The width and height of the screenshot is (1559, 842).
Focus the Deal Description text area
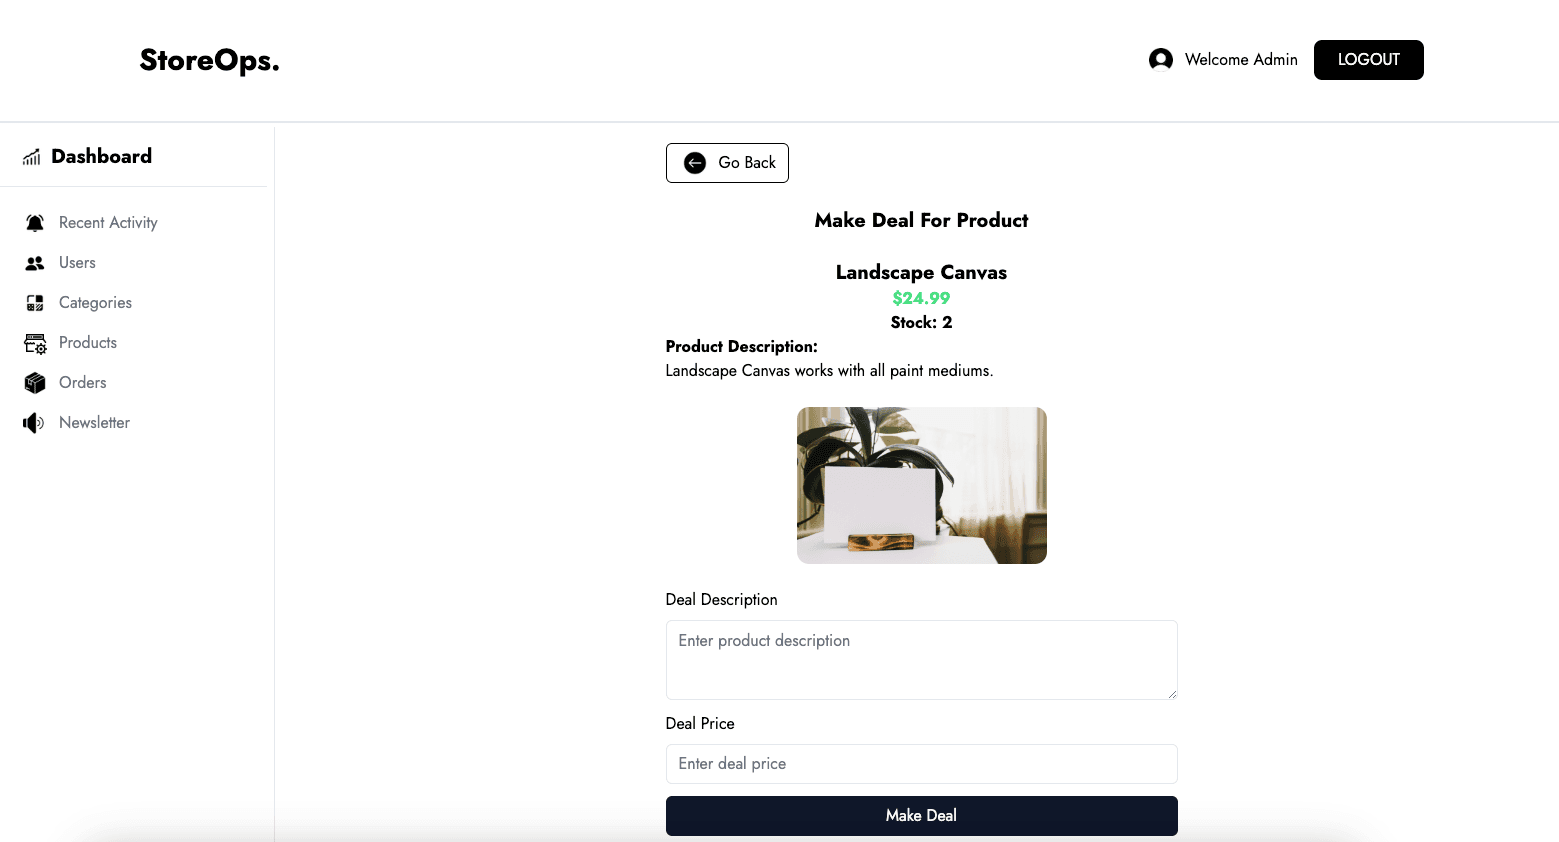point(921,660)
